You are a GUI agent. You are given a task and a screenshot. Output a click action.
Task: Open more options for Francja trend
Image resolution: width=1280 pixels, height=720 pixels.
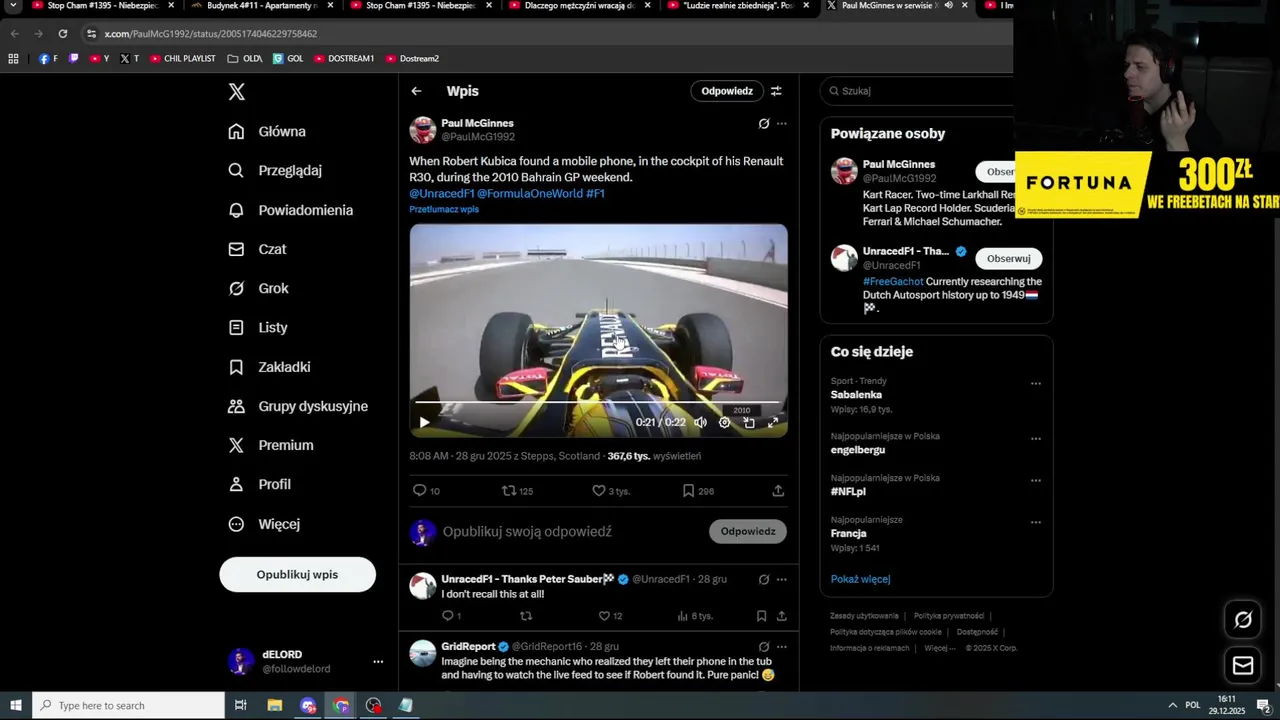tap(1036, 522)
